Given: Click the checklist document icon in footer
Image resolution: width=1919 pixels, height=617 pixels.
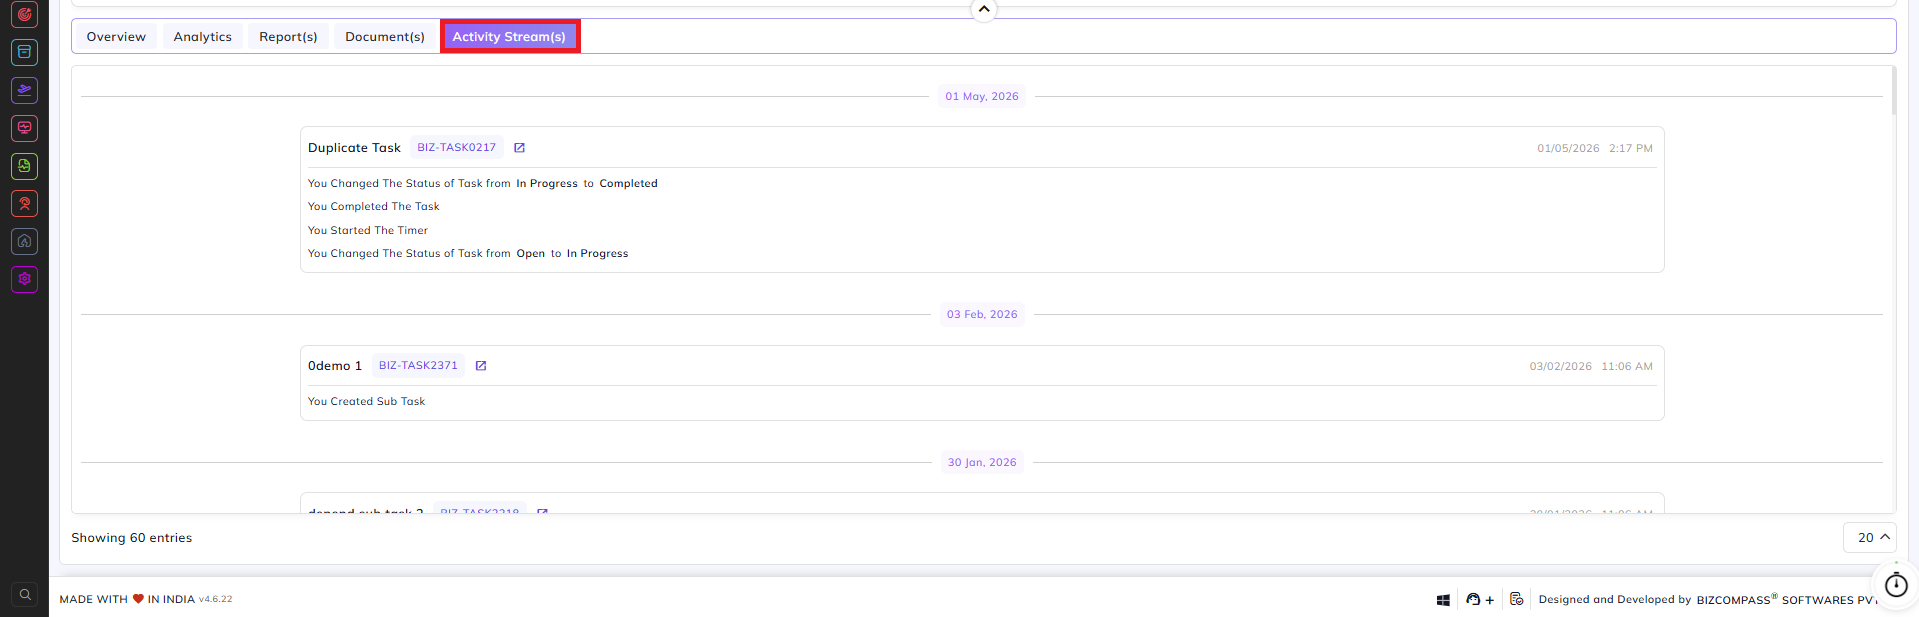Looking at the screenshot, I should (x=1517, y=599).
